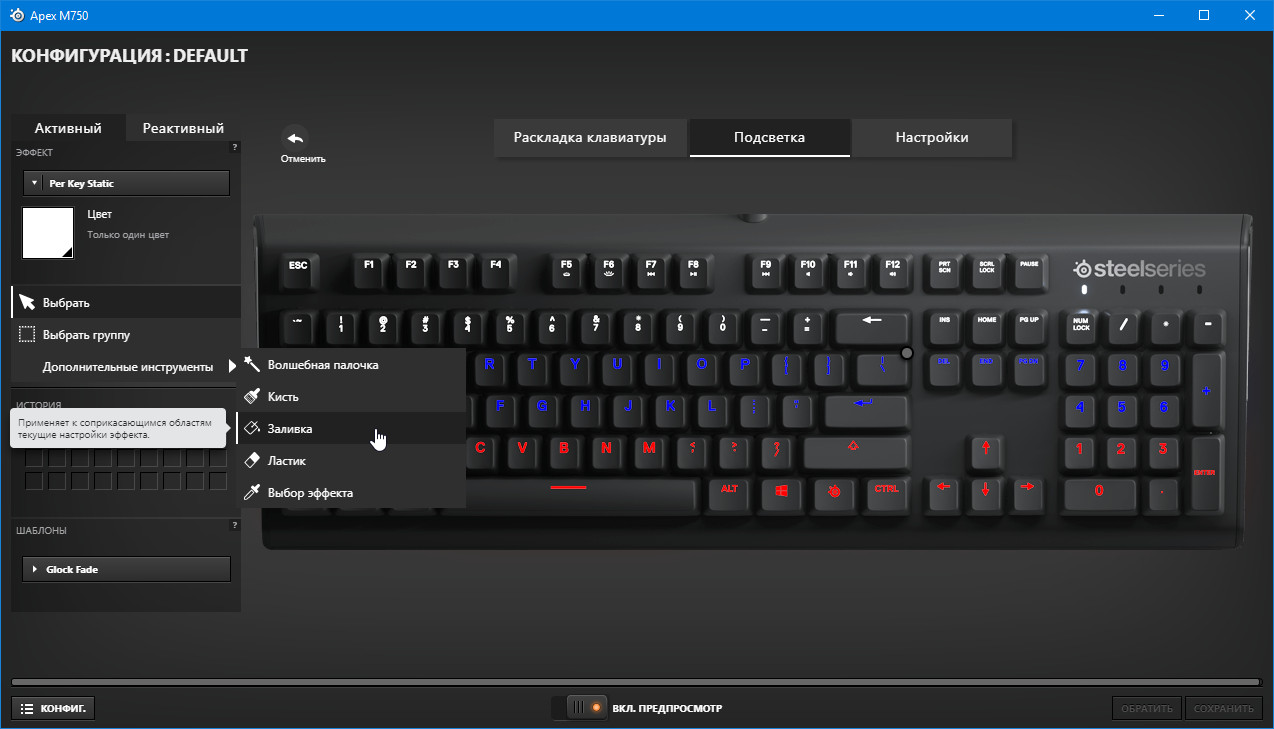1274x729 pixels.
Task: Open the КОНФИГ. configurations list
Action: click(x=54, y=708)
